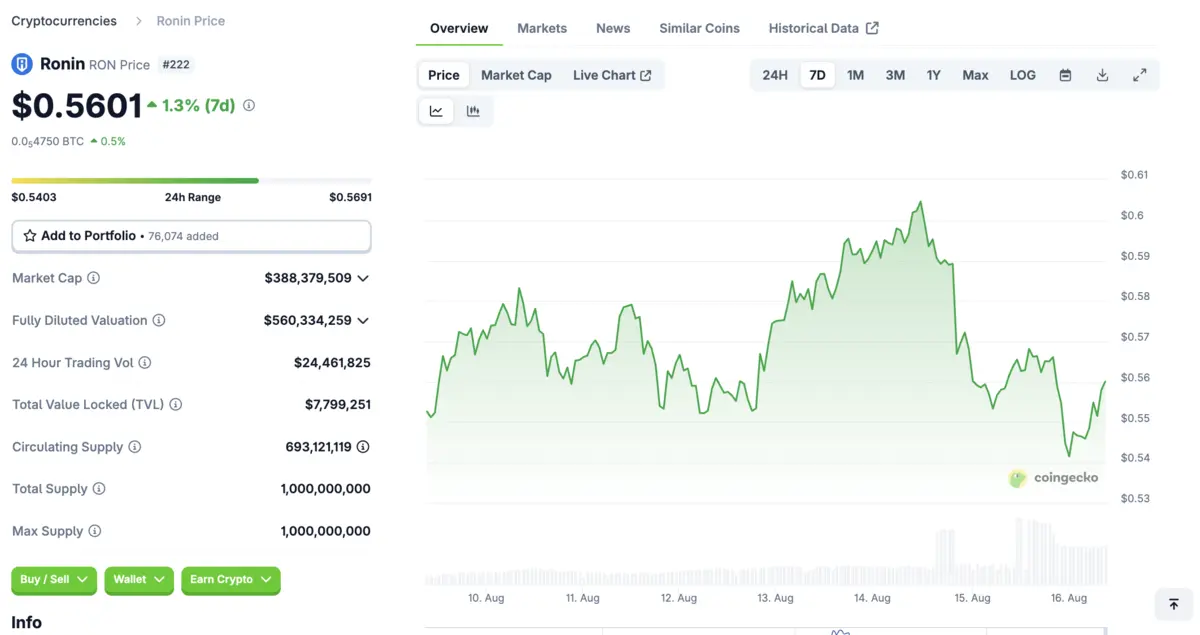Switch to the Markets tab
The image size is (1200, 635).
coord(542,28)
